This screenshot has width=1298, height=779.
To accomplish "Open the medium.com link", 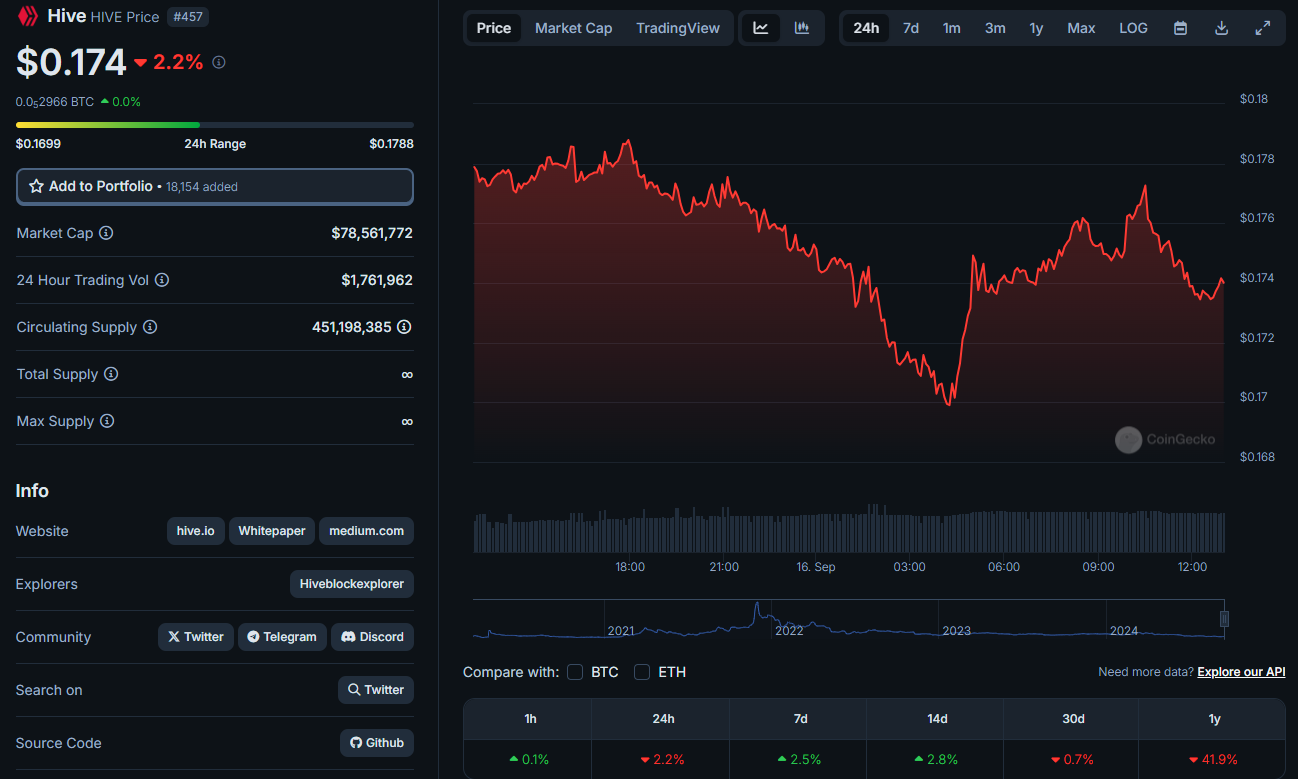I will [367, 531].
